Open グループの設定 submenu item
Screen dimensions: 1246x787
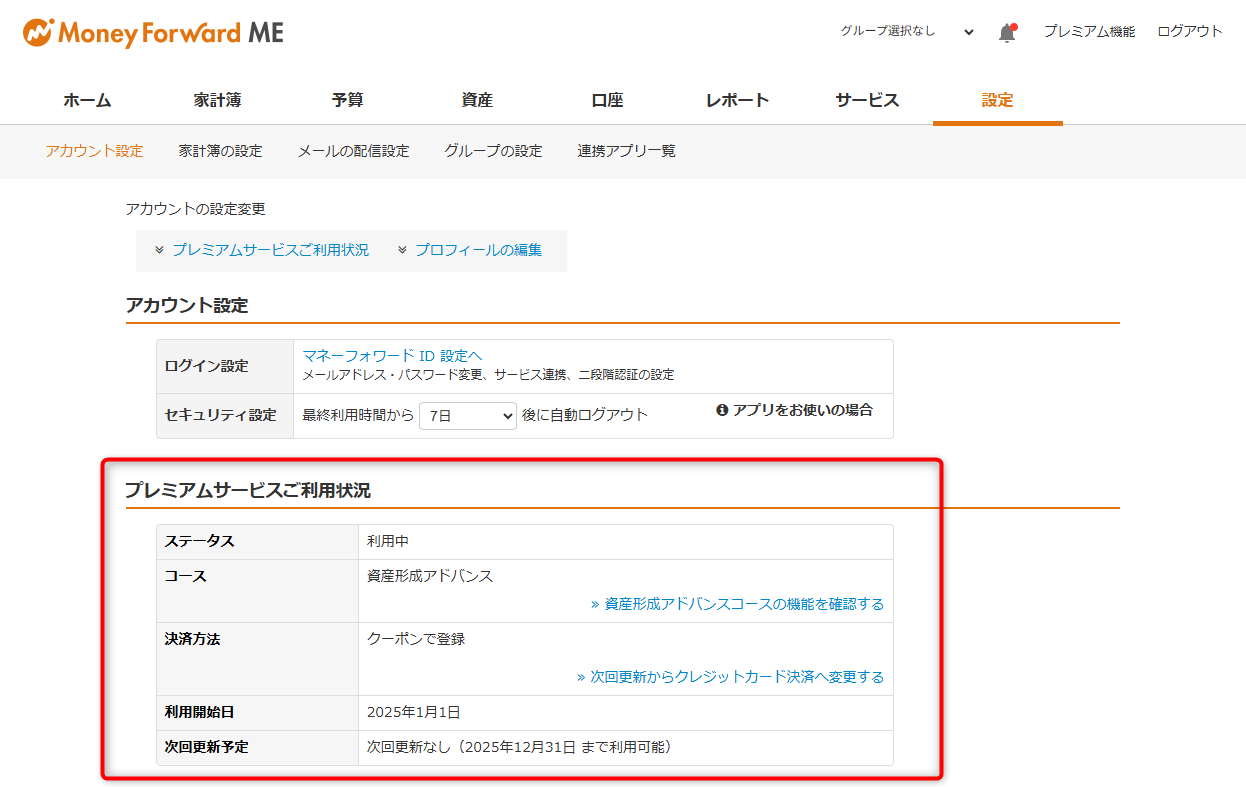click(493, 151)
